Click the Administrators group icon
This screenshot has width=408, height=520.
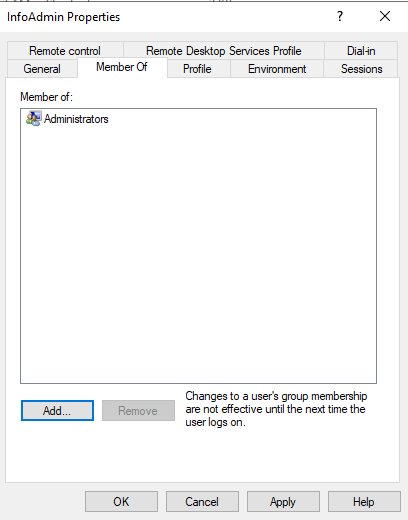[34, 119]
